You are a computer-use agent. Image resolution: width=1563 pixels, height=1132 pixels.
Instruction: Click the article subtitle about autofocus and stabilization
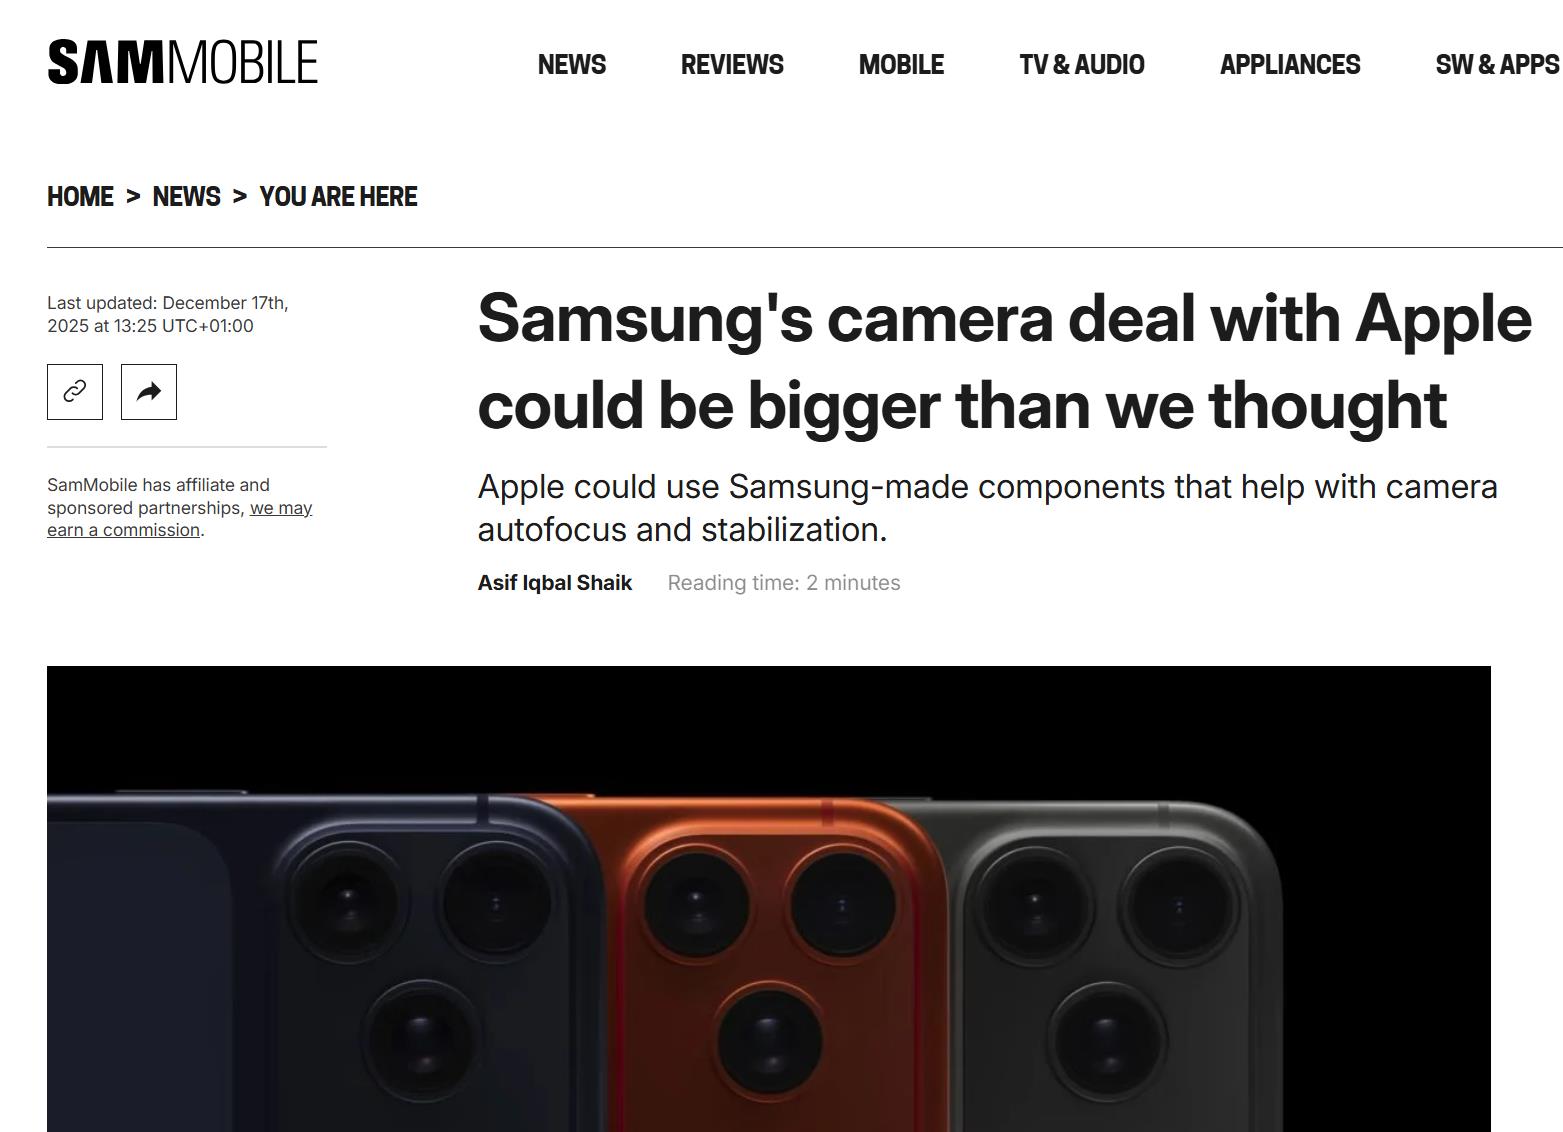[x=988, y=508]
